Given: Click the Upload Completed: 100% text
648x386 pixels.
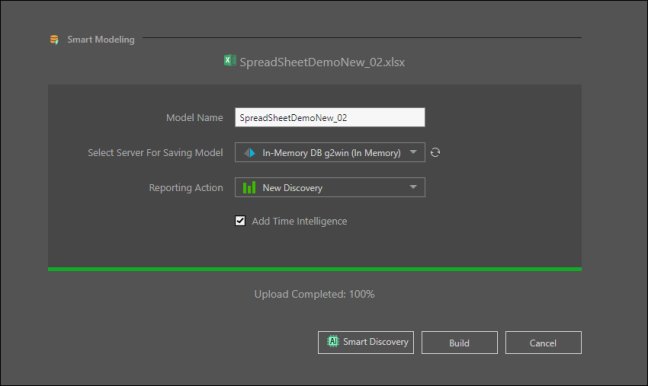Looking at the screenshot, I should click(x=314, y=294).
